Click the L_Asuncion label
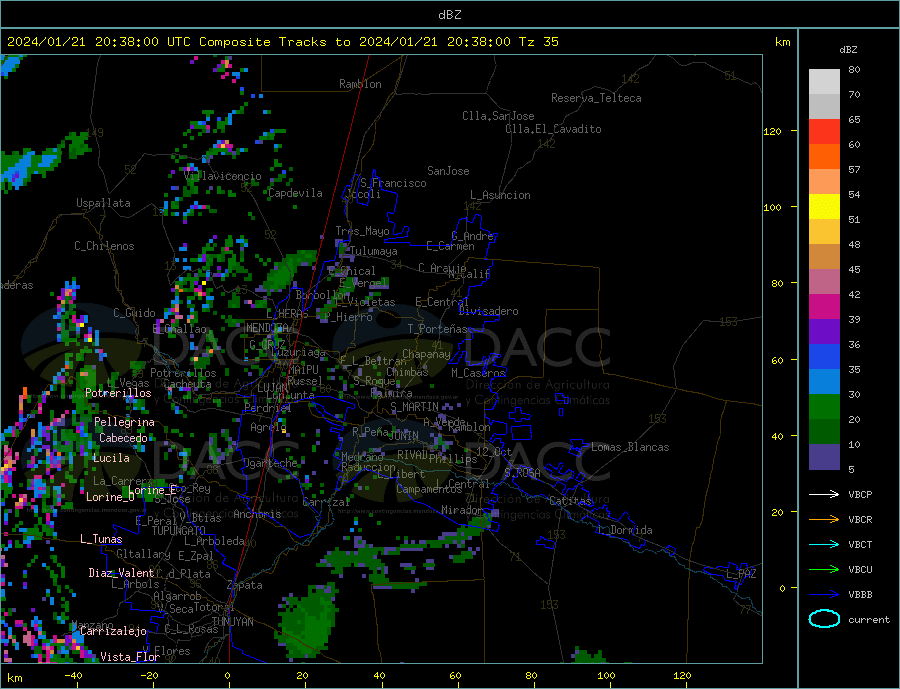The image size is (900, 689). 501,195
